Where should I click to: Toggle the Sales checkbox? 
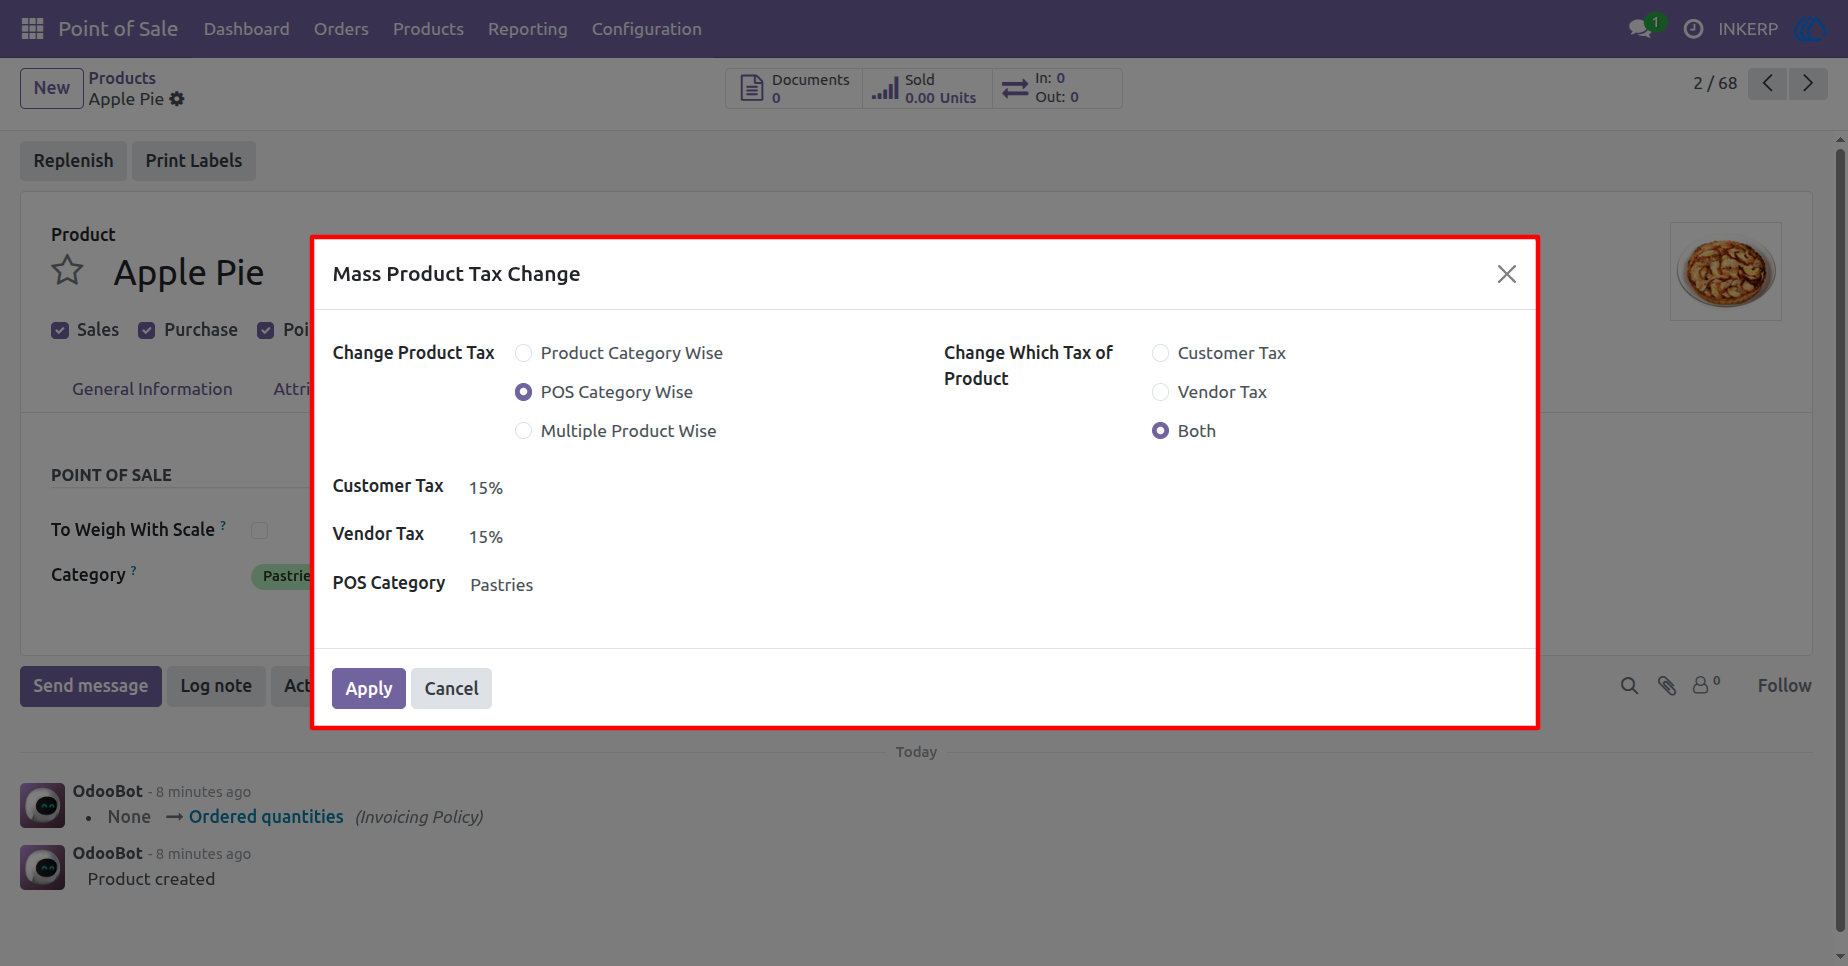(60, 331)
